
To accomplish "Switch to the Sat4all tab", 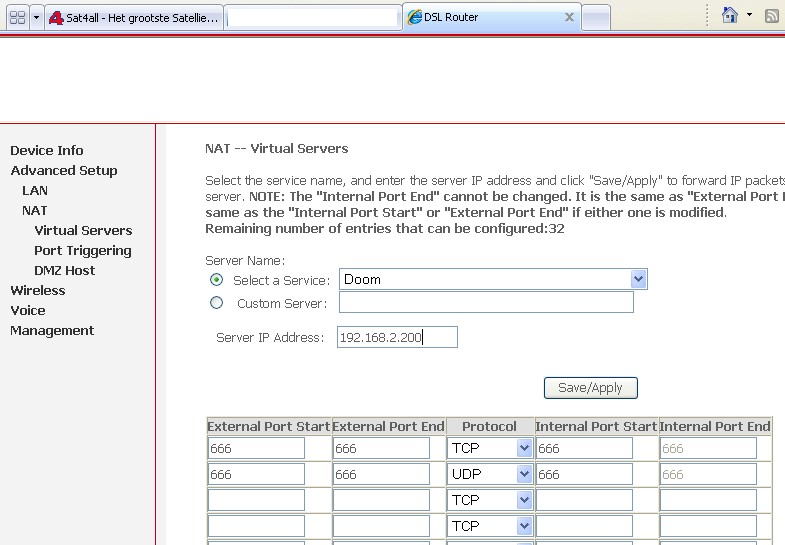I will tap(134, 18).
